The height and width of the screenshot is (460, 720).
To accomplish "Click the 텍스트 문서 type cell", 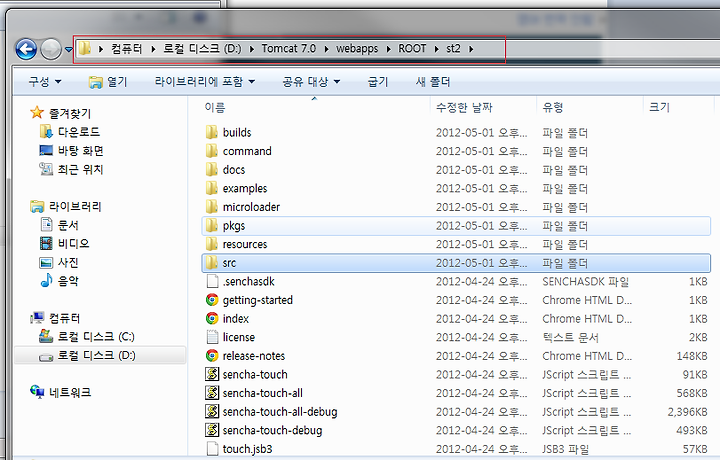I will (571, 337).
